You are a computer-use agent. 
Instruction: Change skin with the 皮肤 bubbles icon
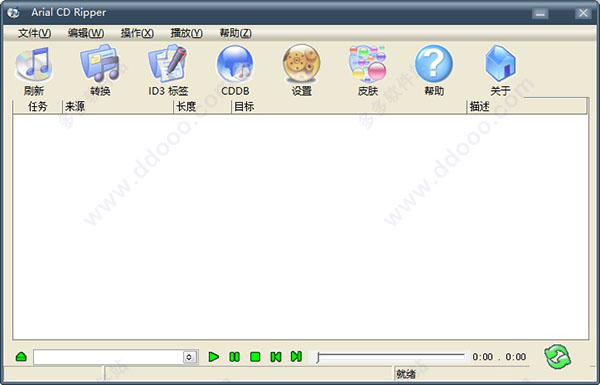368,64
